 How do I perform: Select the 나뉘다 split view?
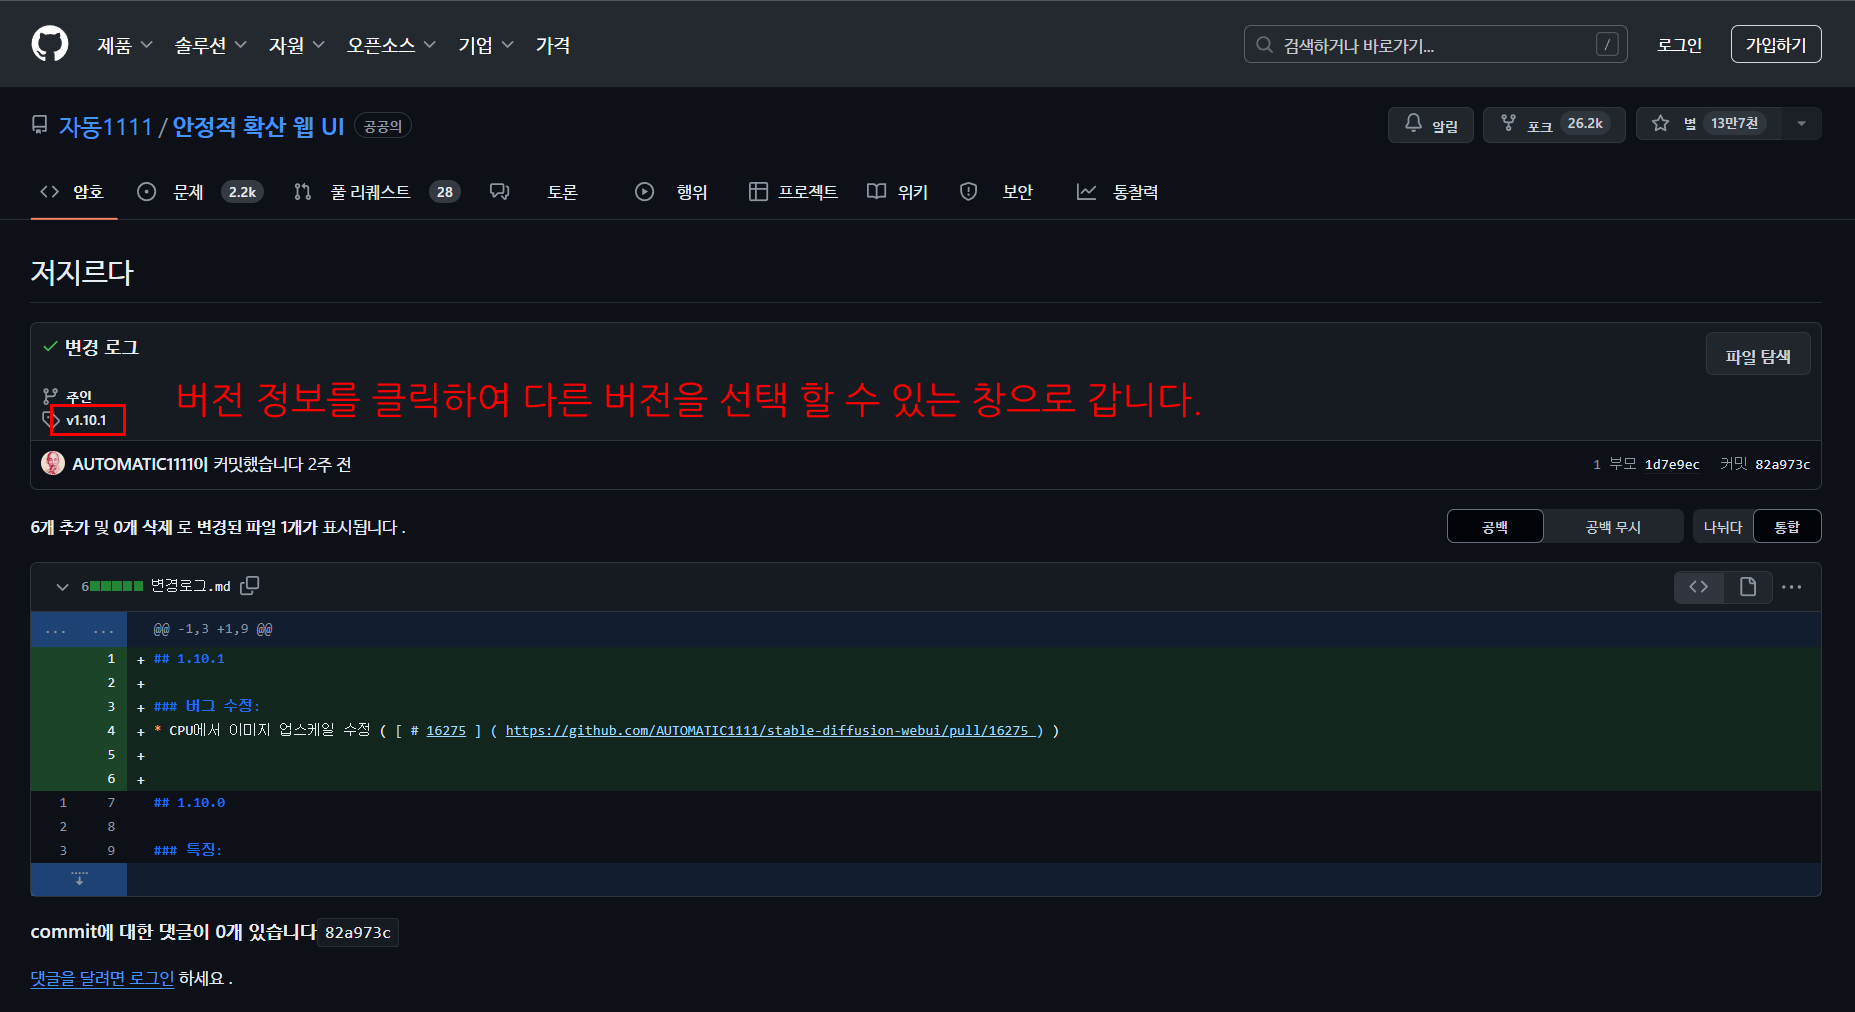point(1722,527)
